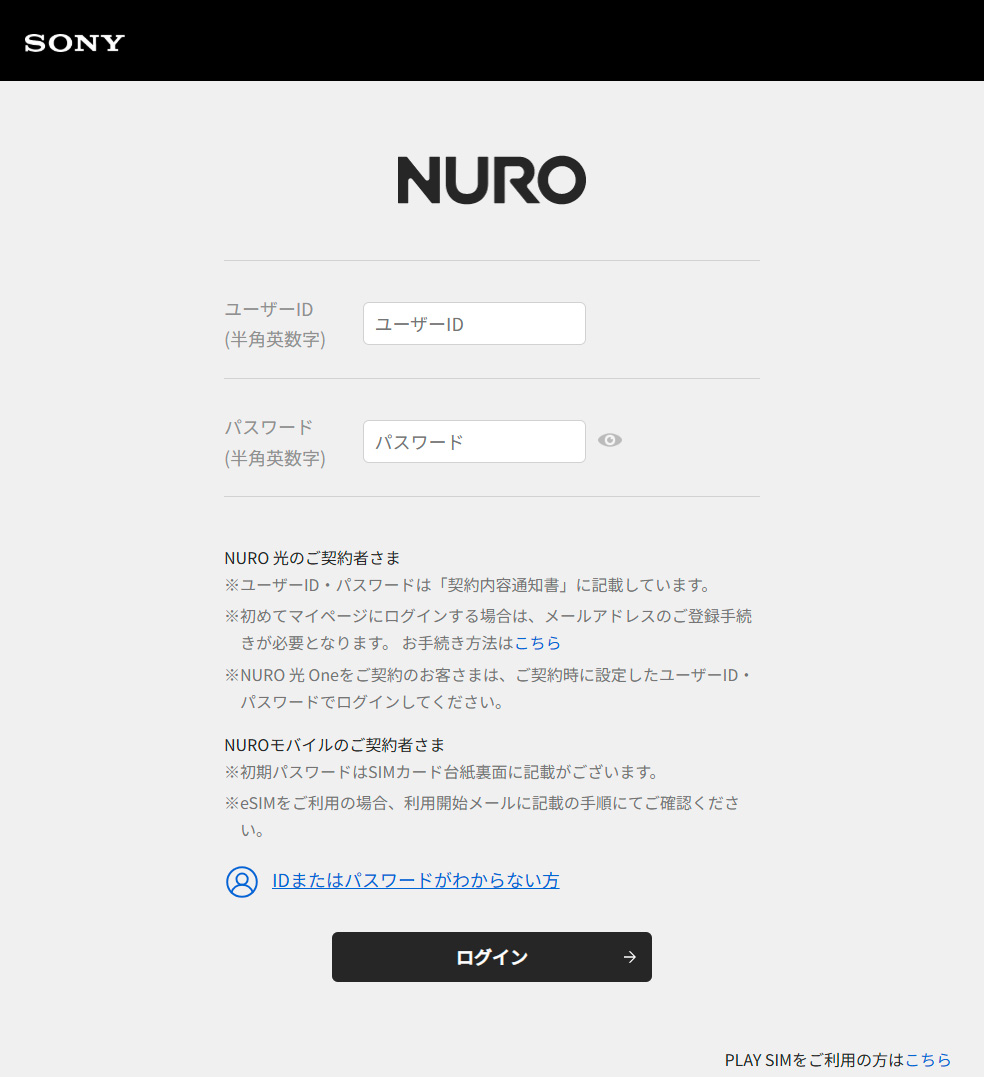Click the NURO logo
Image resolution: width=984 pixels, height=1077 pixels.
point(492,180)
